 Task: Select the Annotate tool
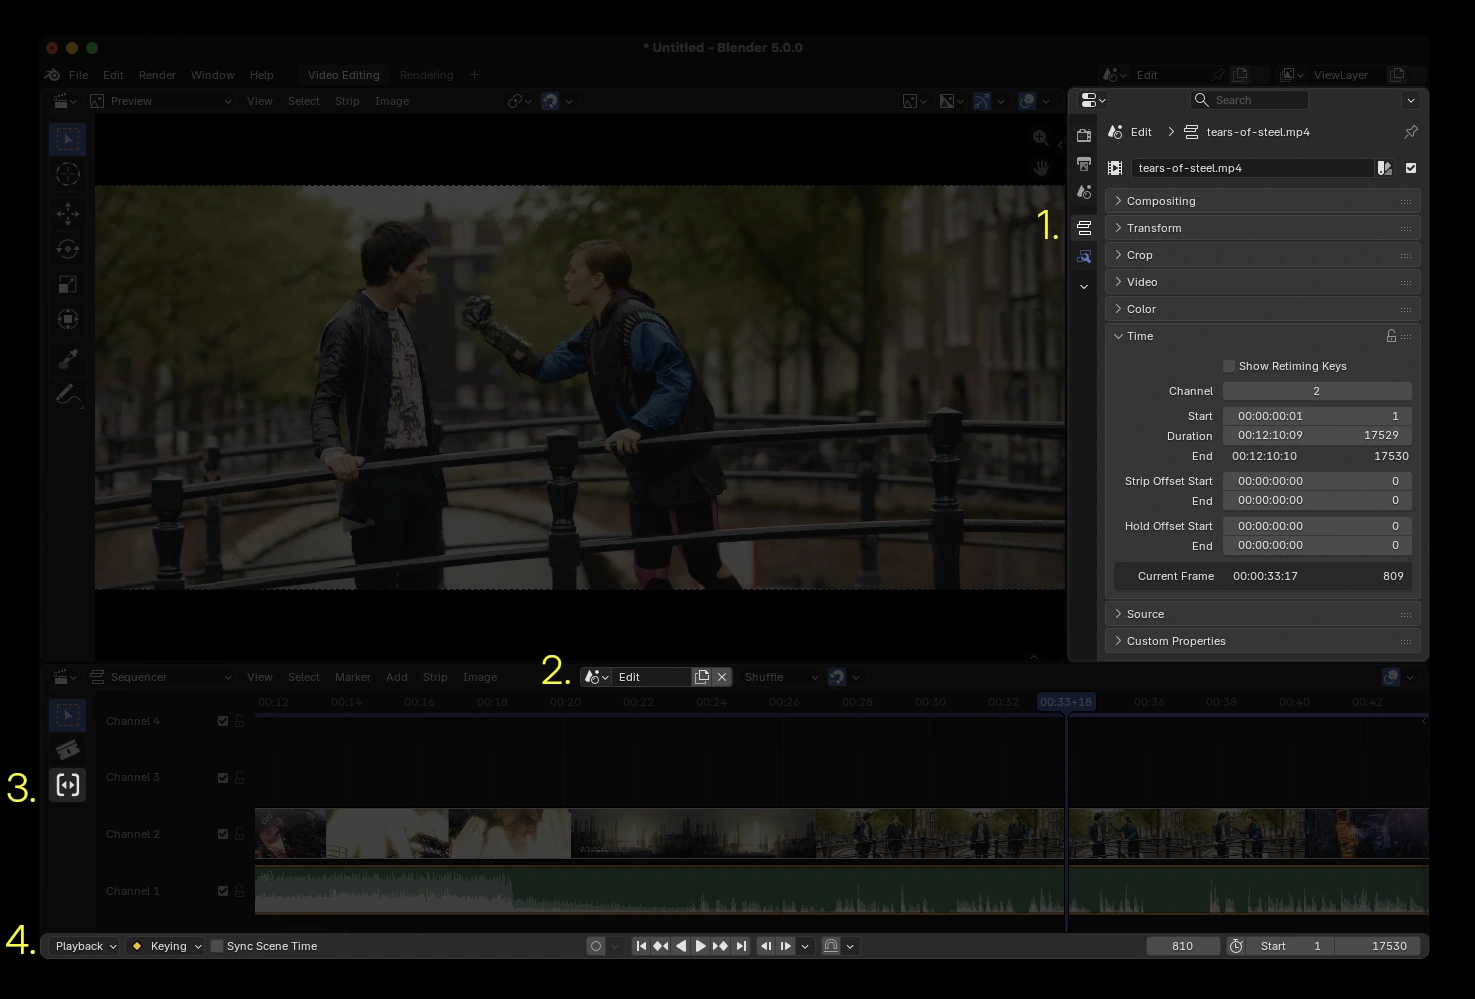coord(67,394)
